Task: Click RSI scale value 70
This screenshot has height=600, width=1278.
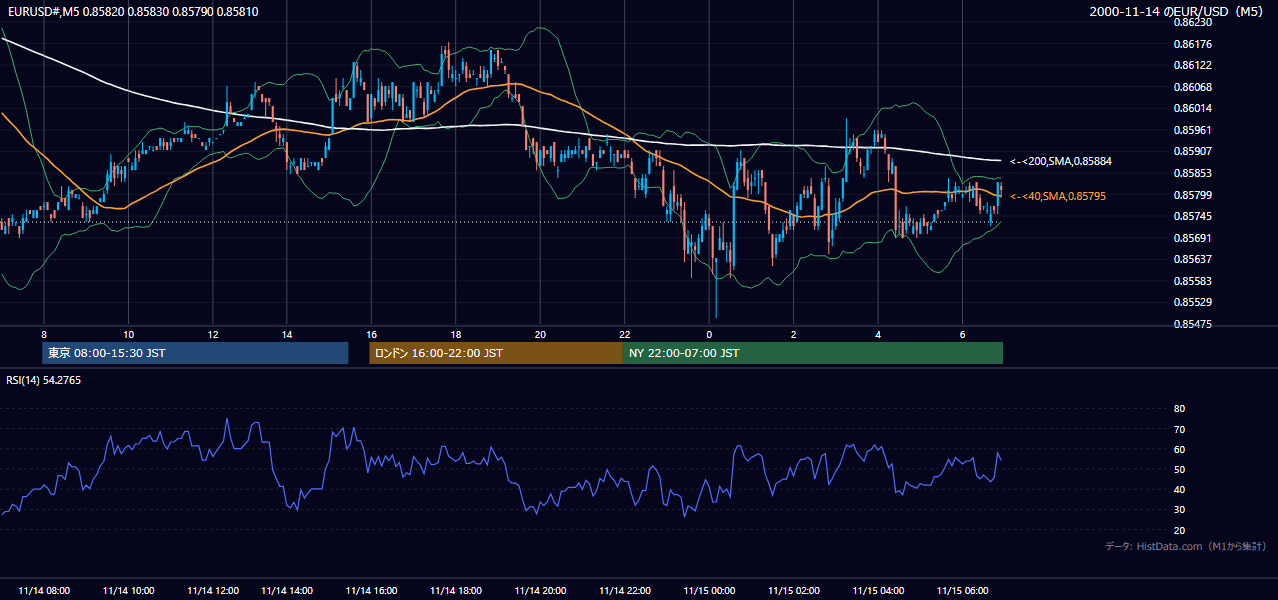Action: click(x=1179, y=429)
